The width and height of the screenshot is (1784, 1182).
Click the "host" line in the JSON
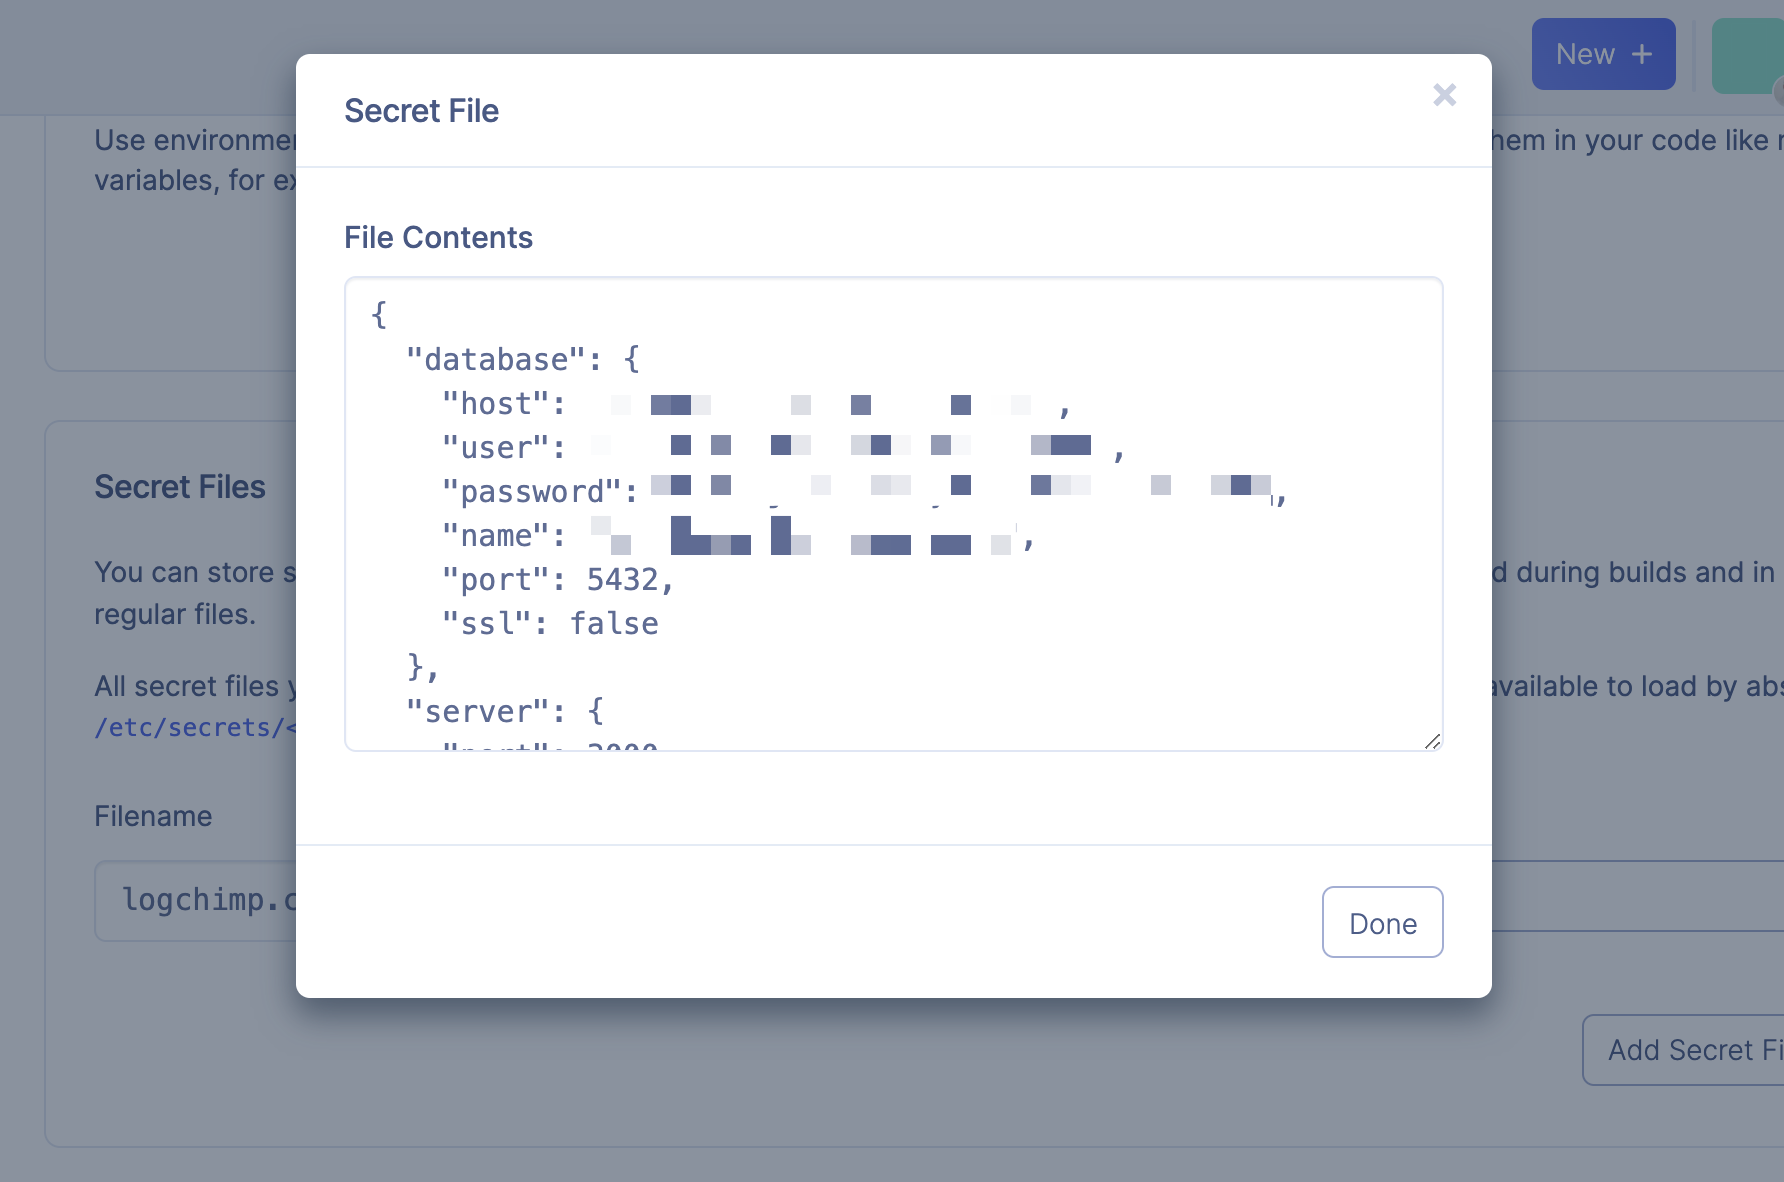504,403
